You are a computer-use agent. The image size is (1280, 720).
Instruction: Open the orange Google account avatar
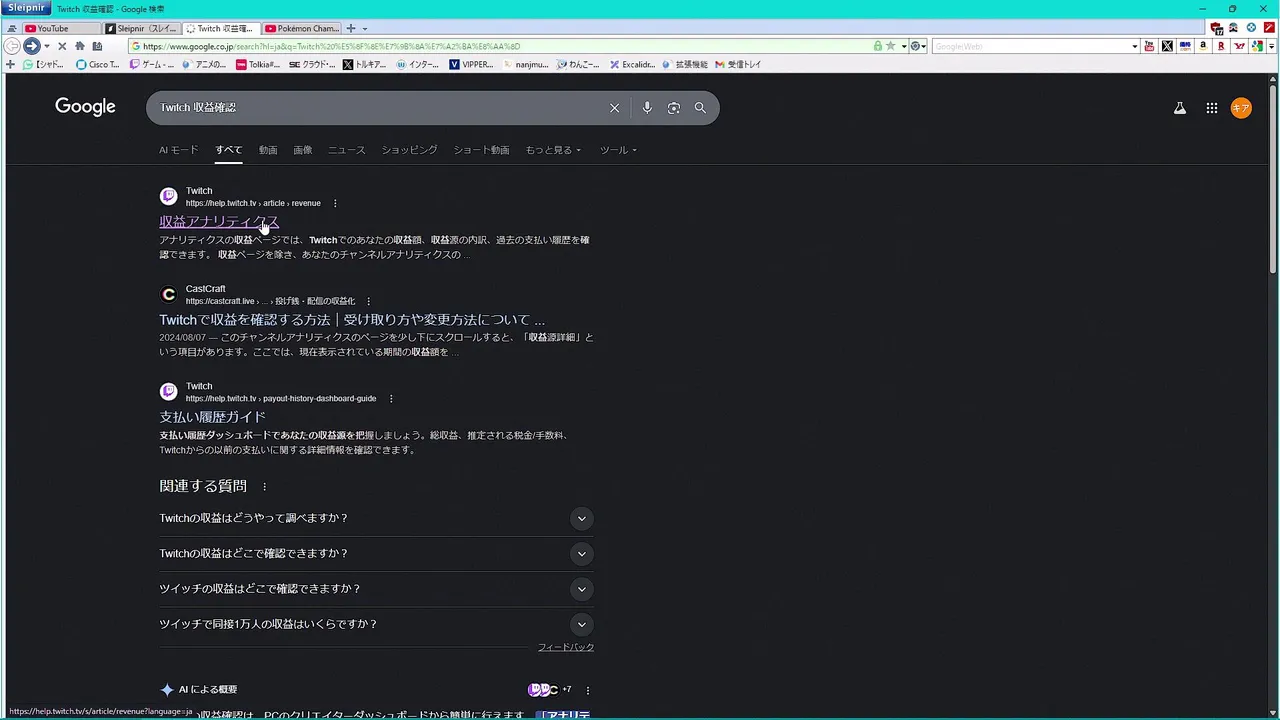click(1241, 108)
